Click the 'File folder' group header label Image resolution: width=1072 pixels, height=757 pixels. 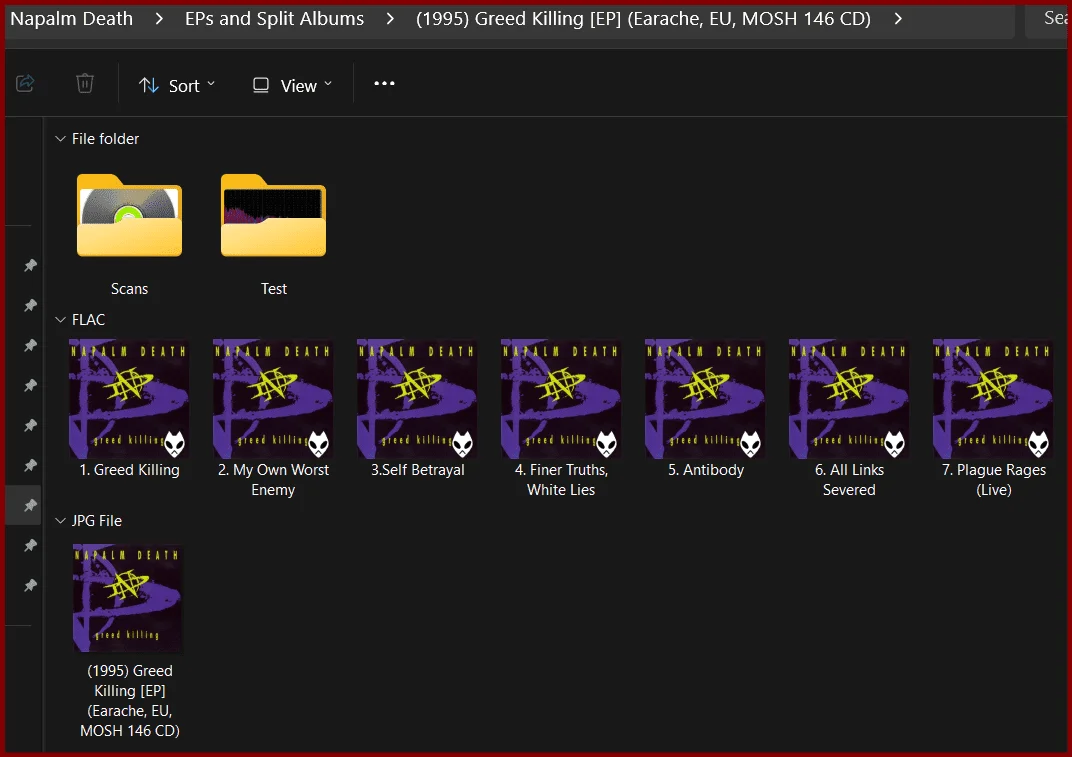pos(105,139)
